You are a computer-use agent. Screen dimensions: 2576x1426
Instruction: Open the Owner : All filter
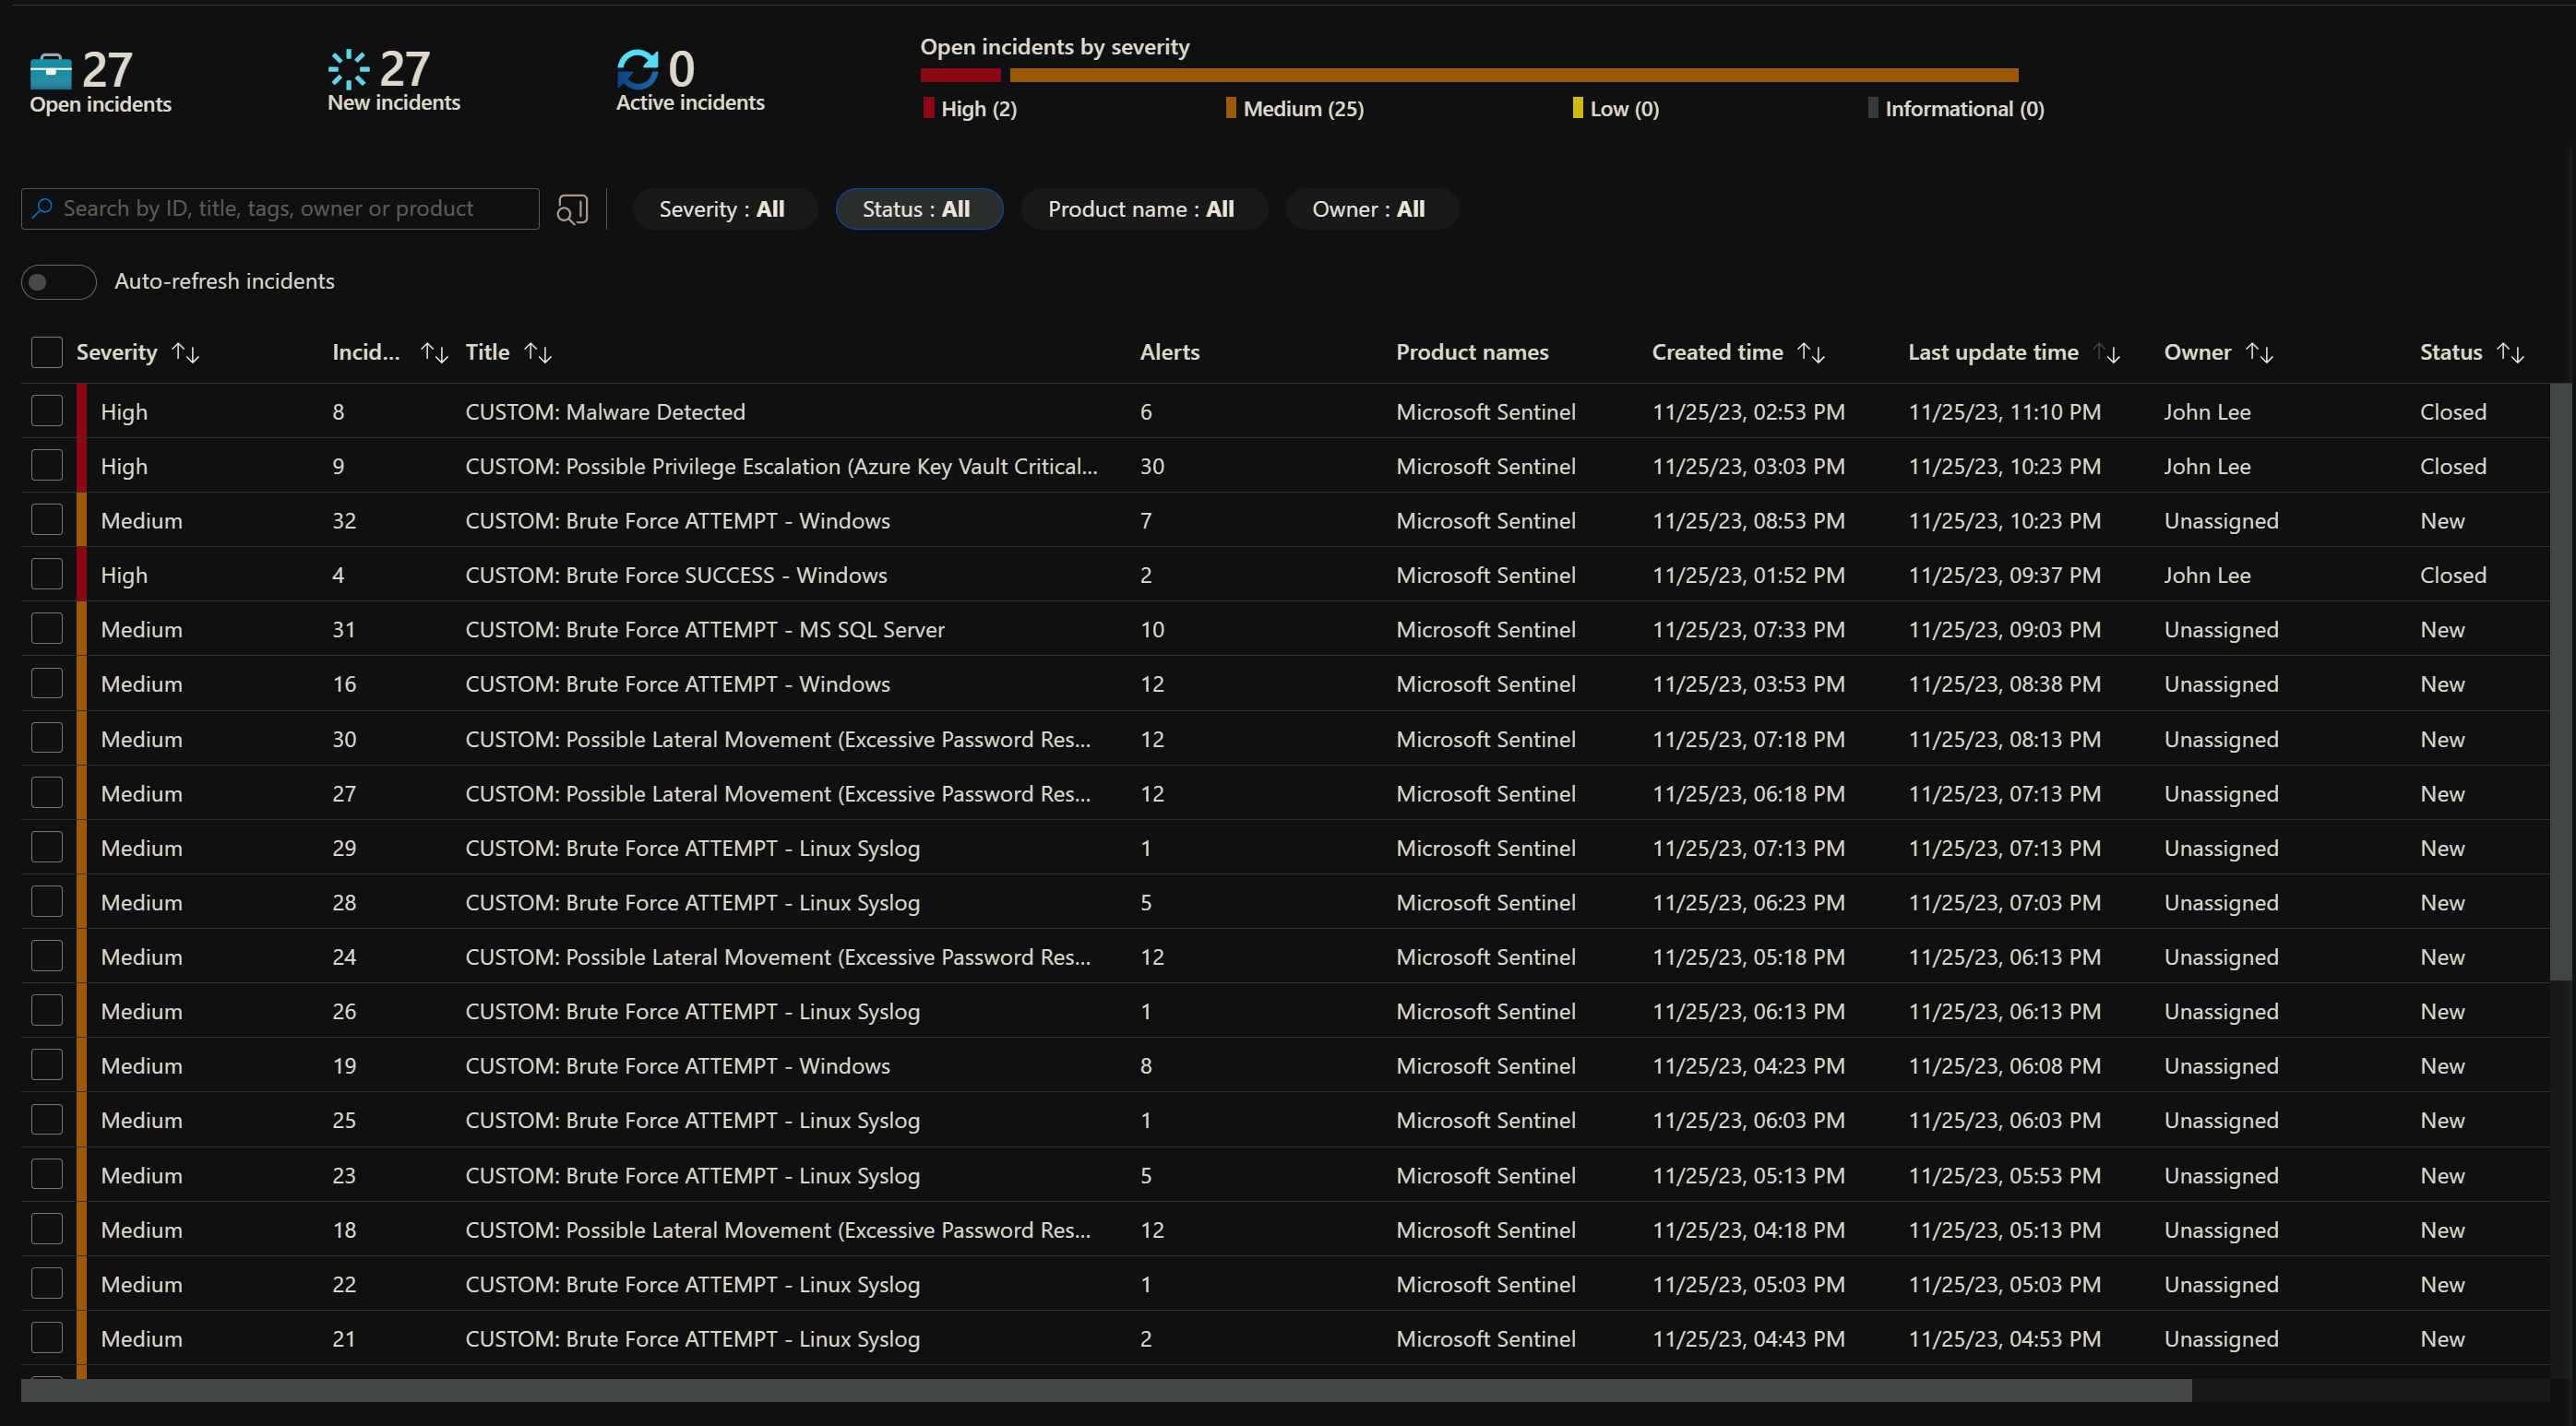[1371, 209]
